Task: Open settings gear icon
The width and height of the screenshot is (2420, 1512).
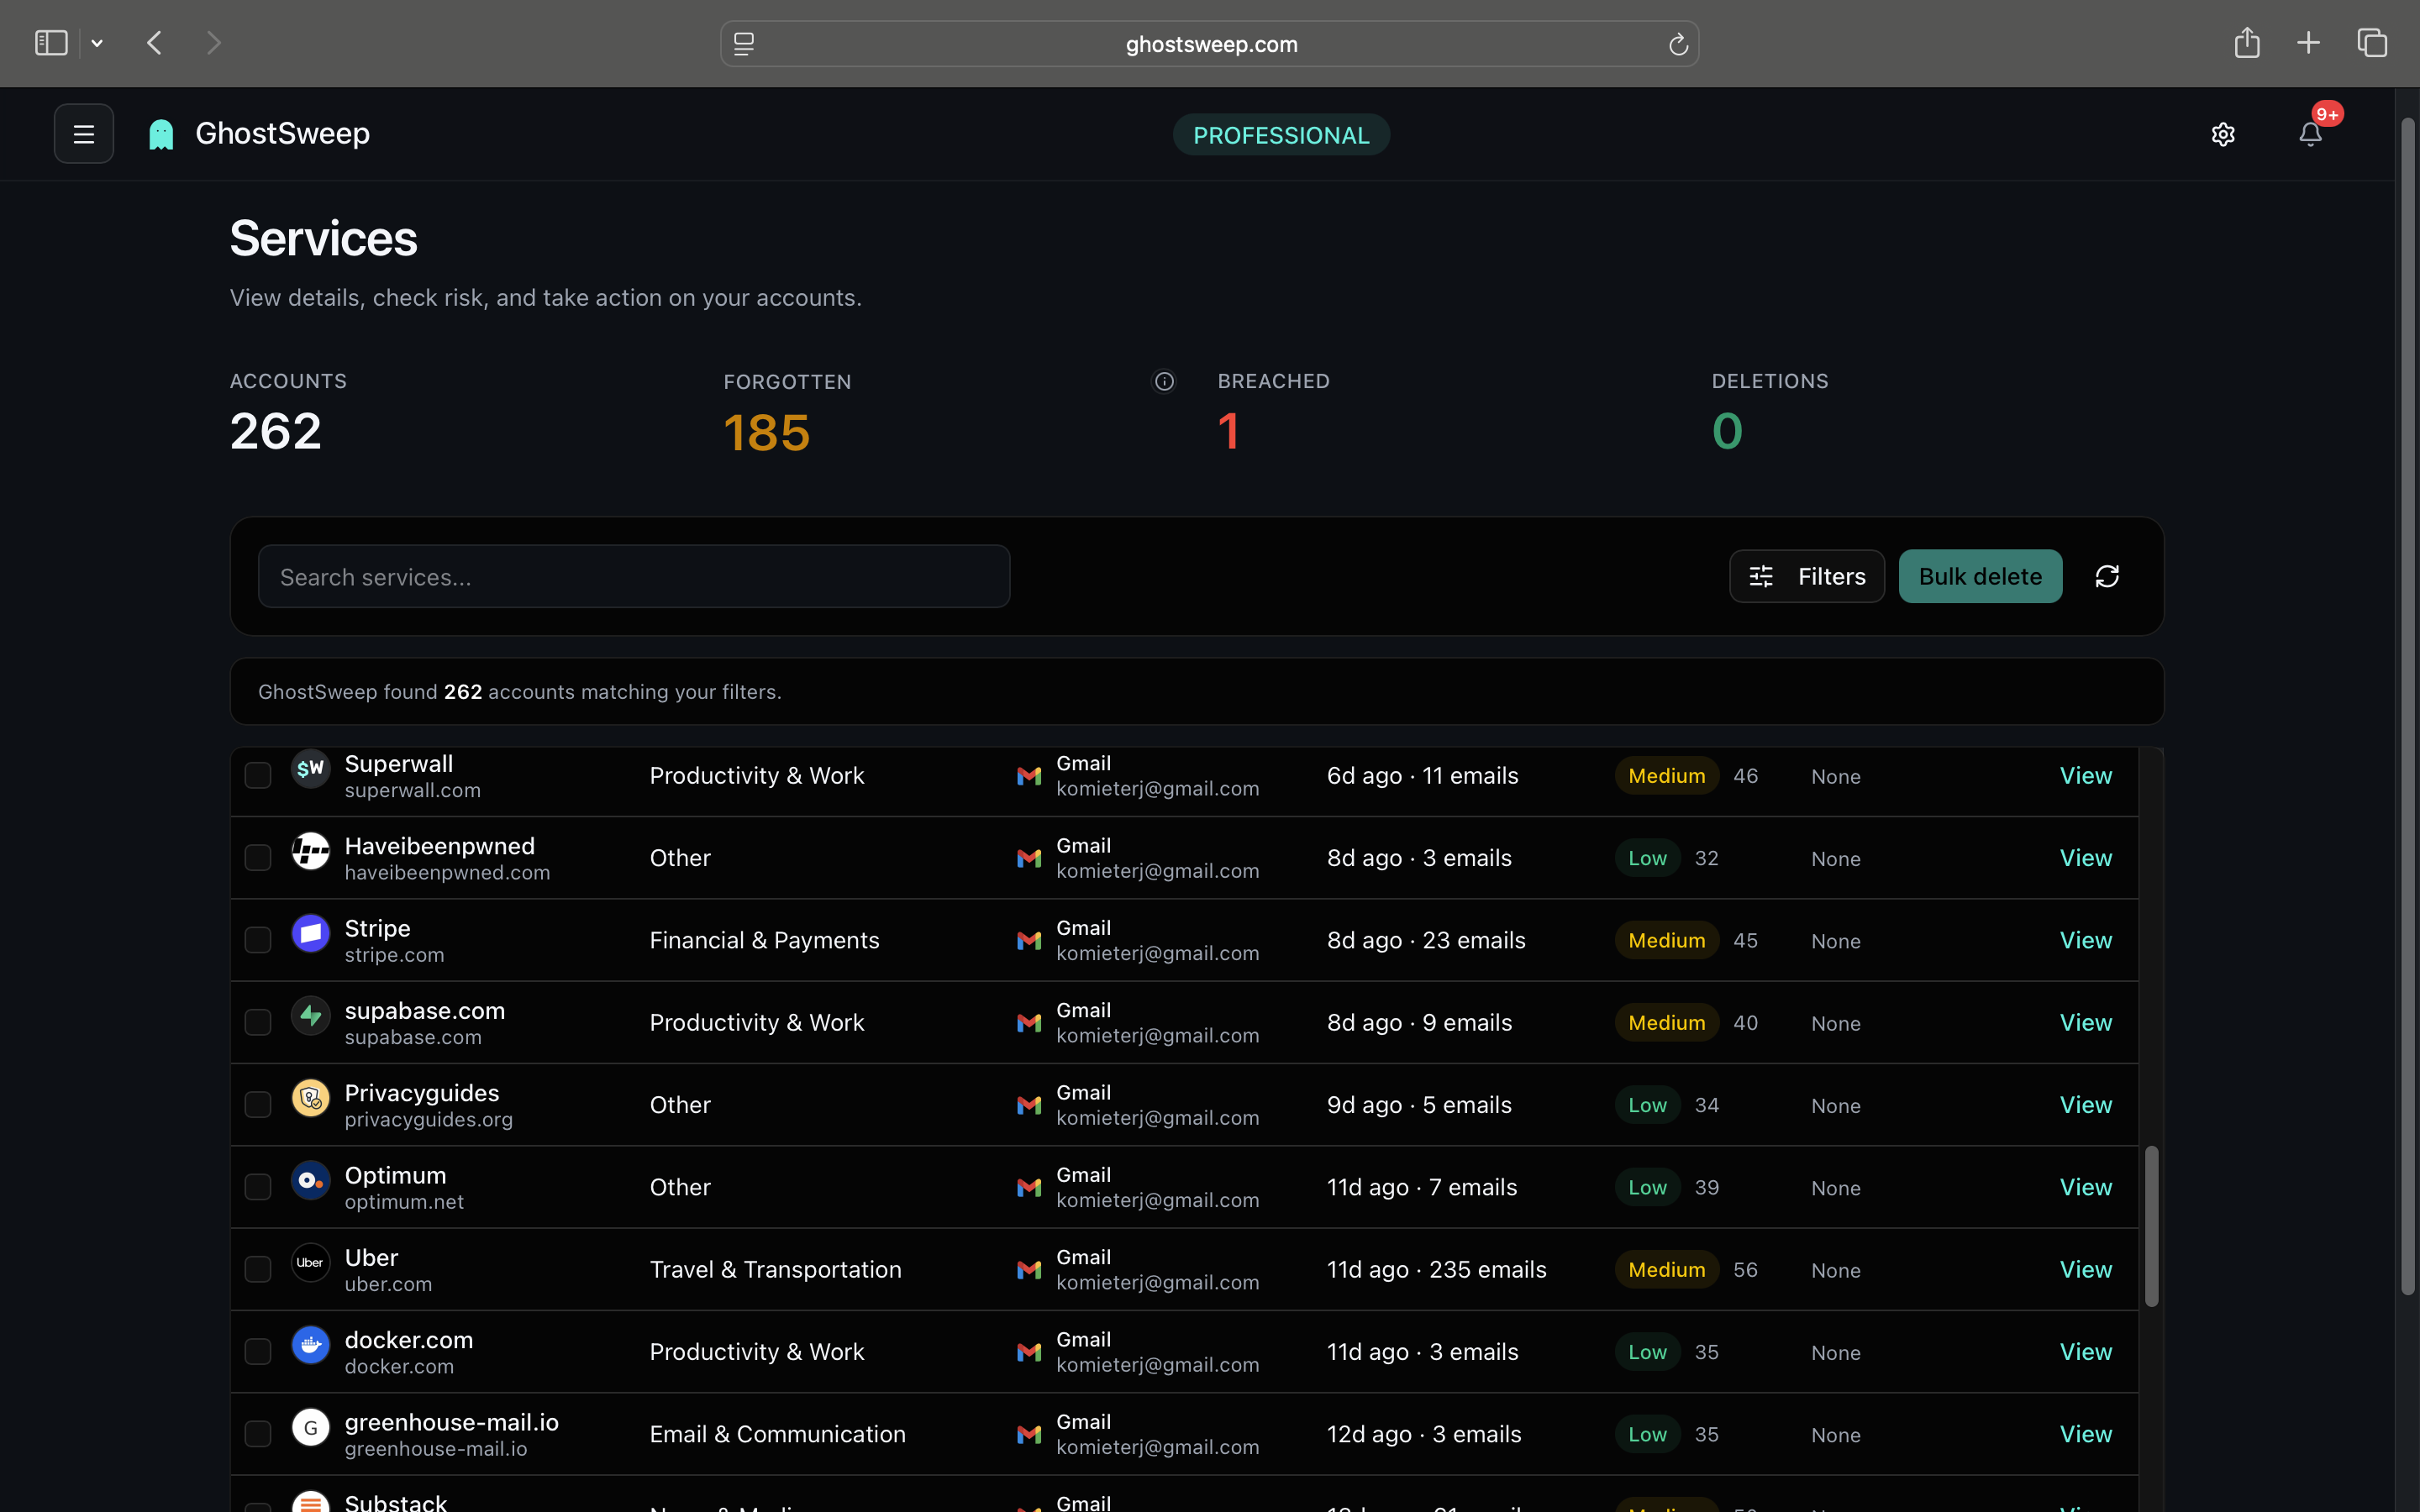Action: (x=2223, y=134)
